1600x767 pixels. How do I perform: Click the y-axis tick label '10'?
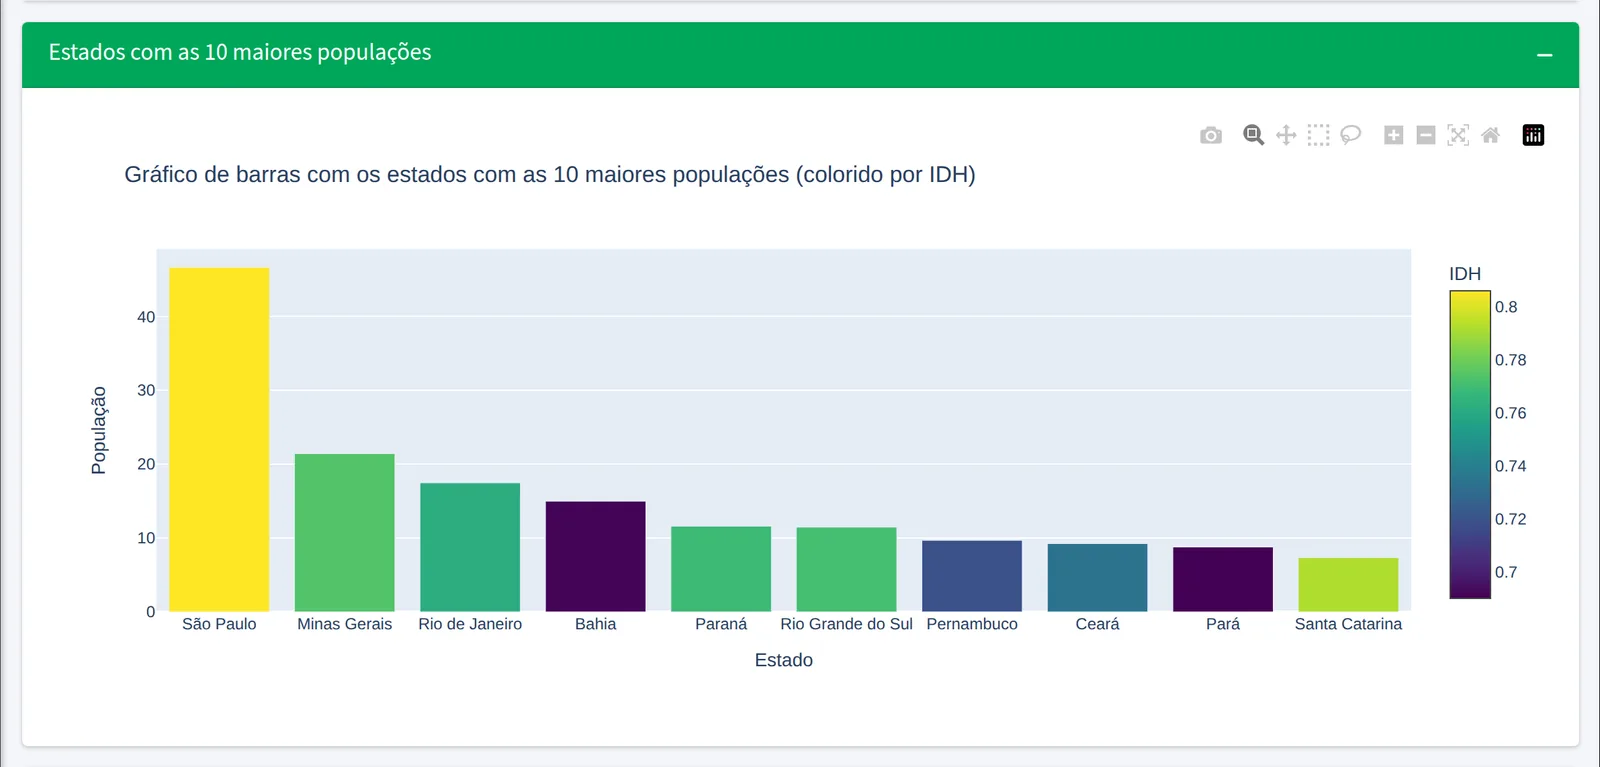146,538
